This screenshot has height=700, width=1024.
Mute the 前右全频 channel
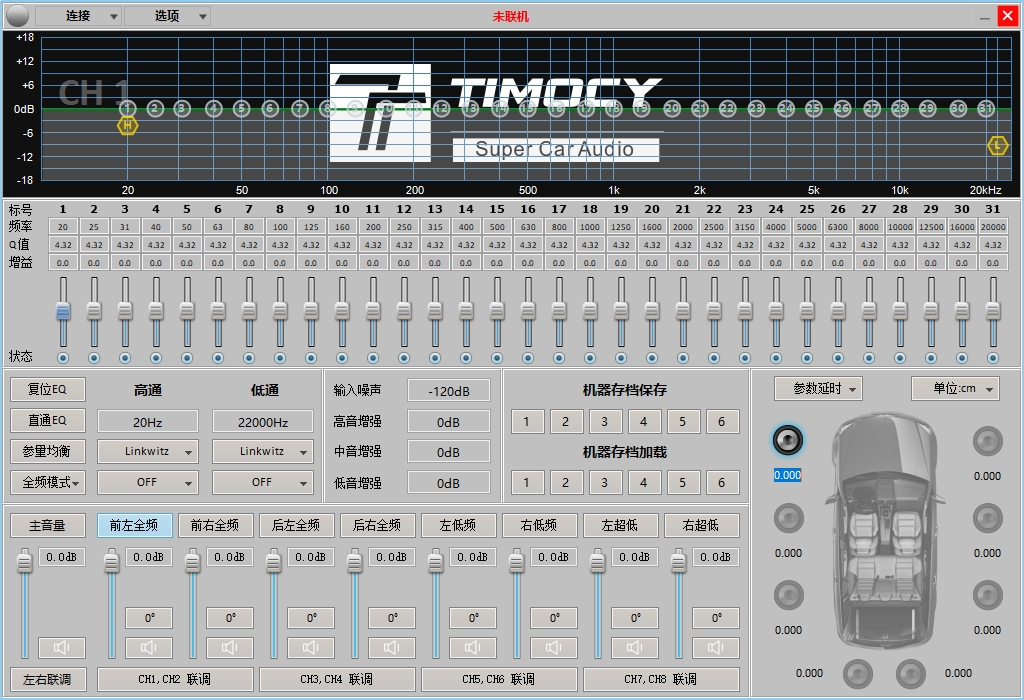[230, 647]
